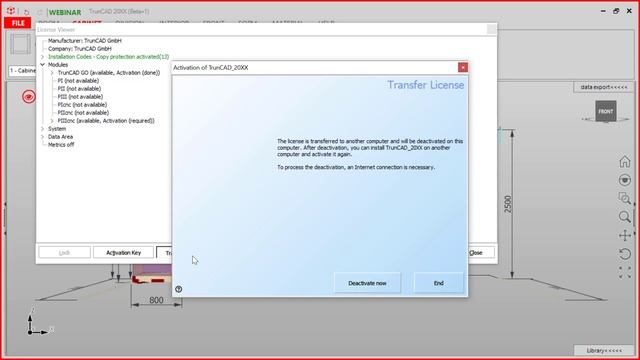
Task: Click the TrunCAD application logo icon
Action: coord(11,11)
